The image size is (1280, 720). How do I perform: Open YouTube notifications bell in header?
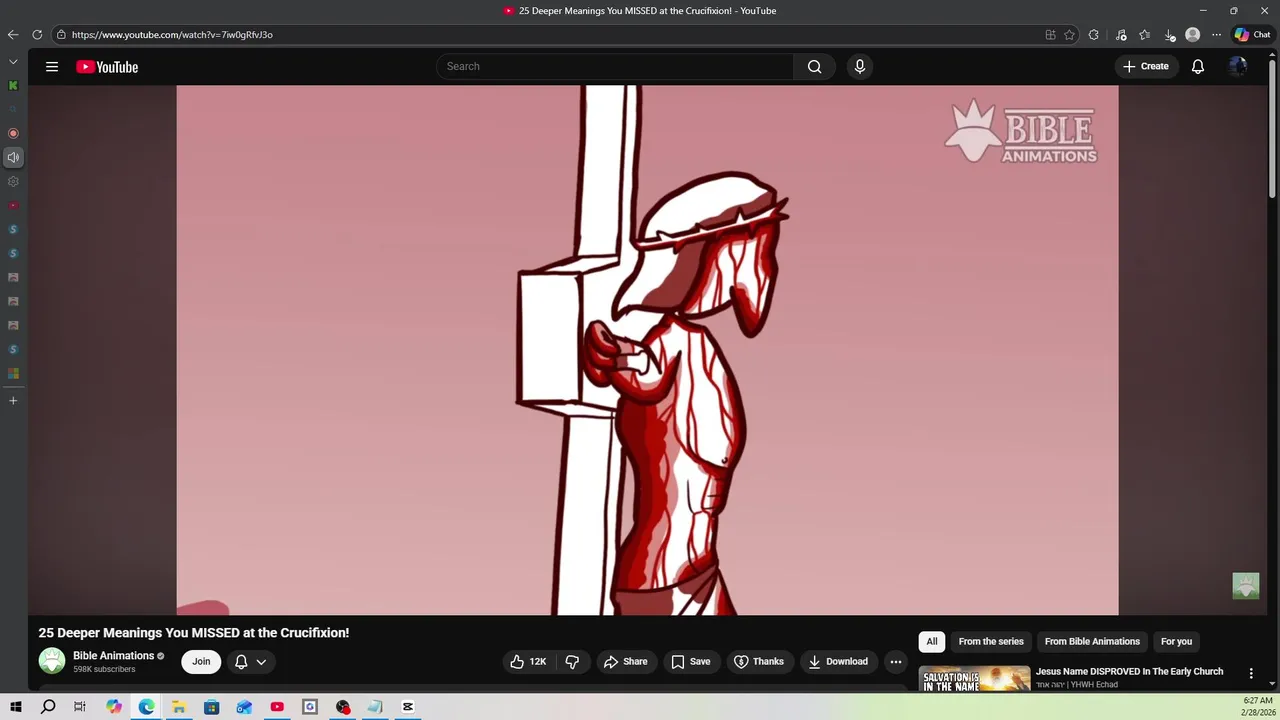[x=1197, y=67]
